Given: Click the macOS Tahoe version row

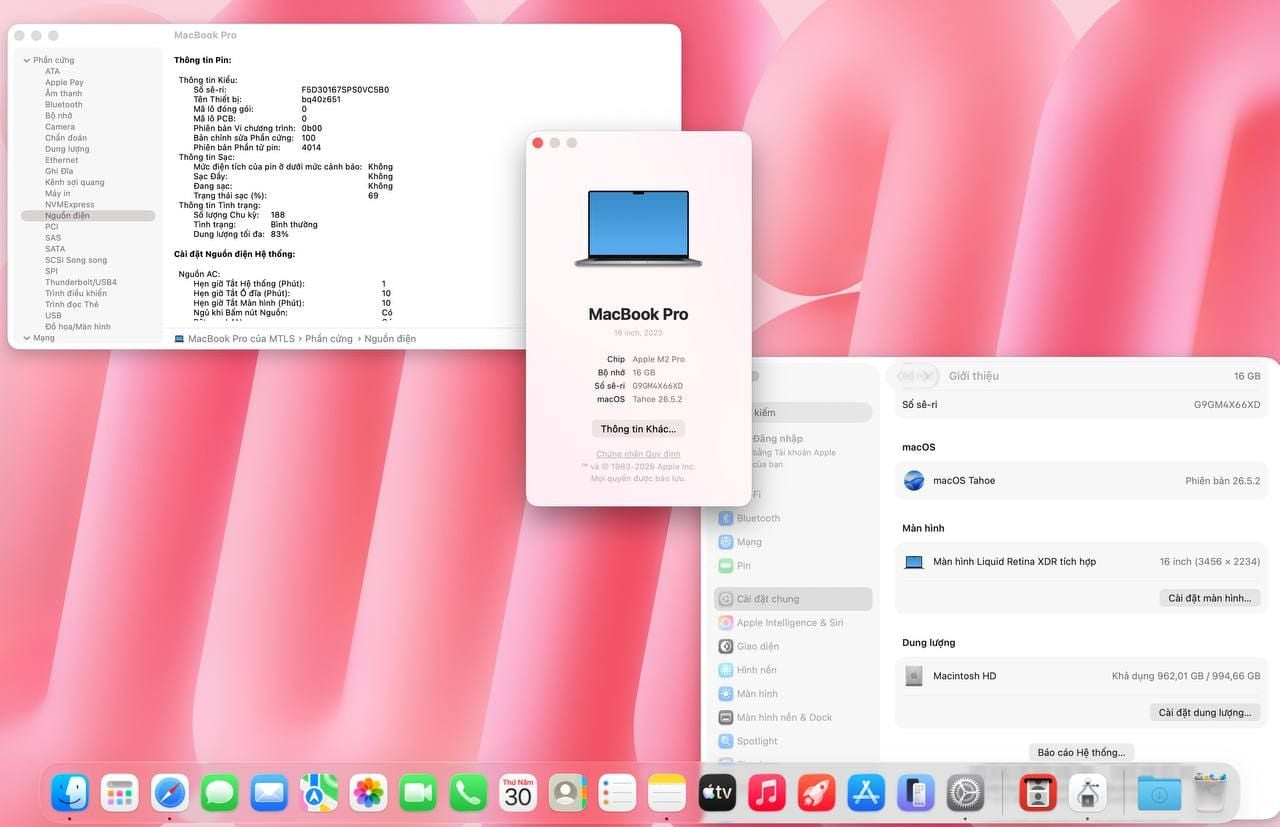Looking at the screenshot, I should point(1081,481).
